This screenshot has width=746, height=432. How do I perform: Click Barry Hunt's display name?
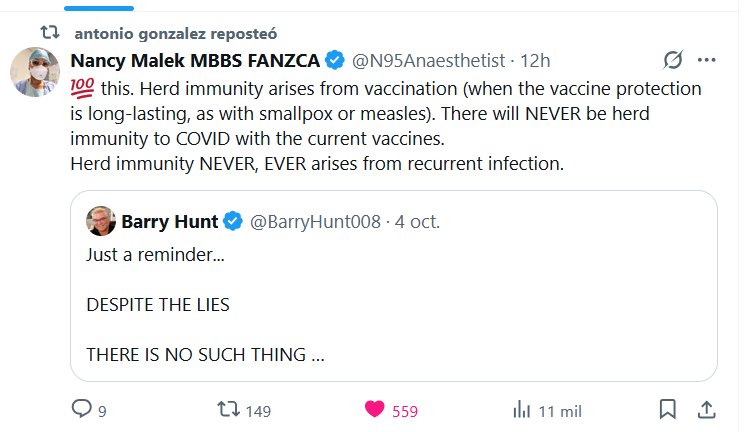[169, 221]
